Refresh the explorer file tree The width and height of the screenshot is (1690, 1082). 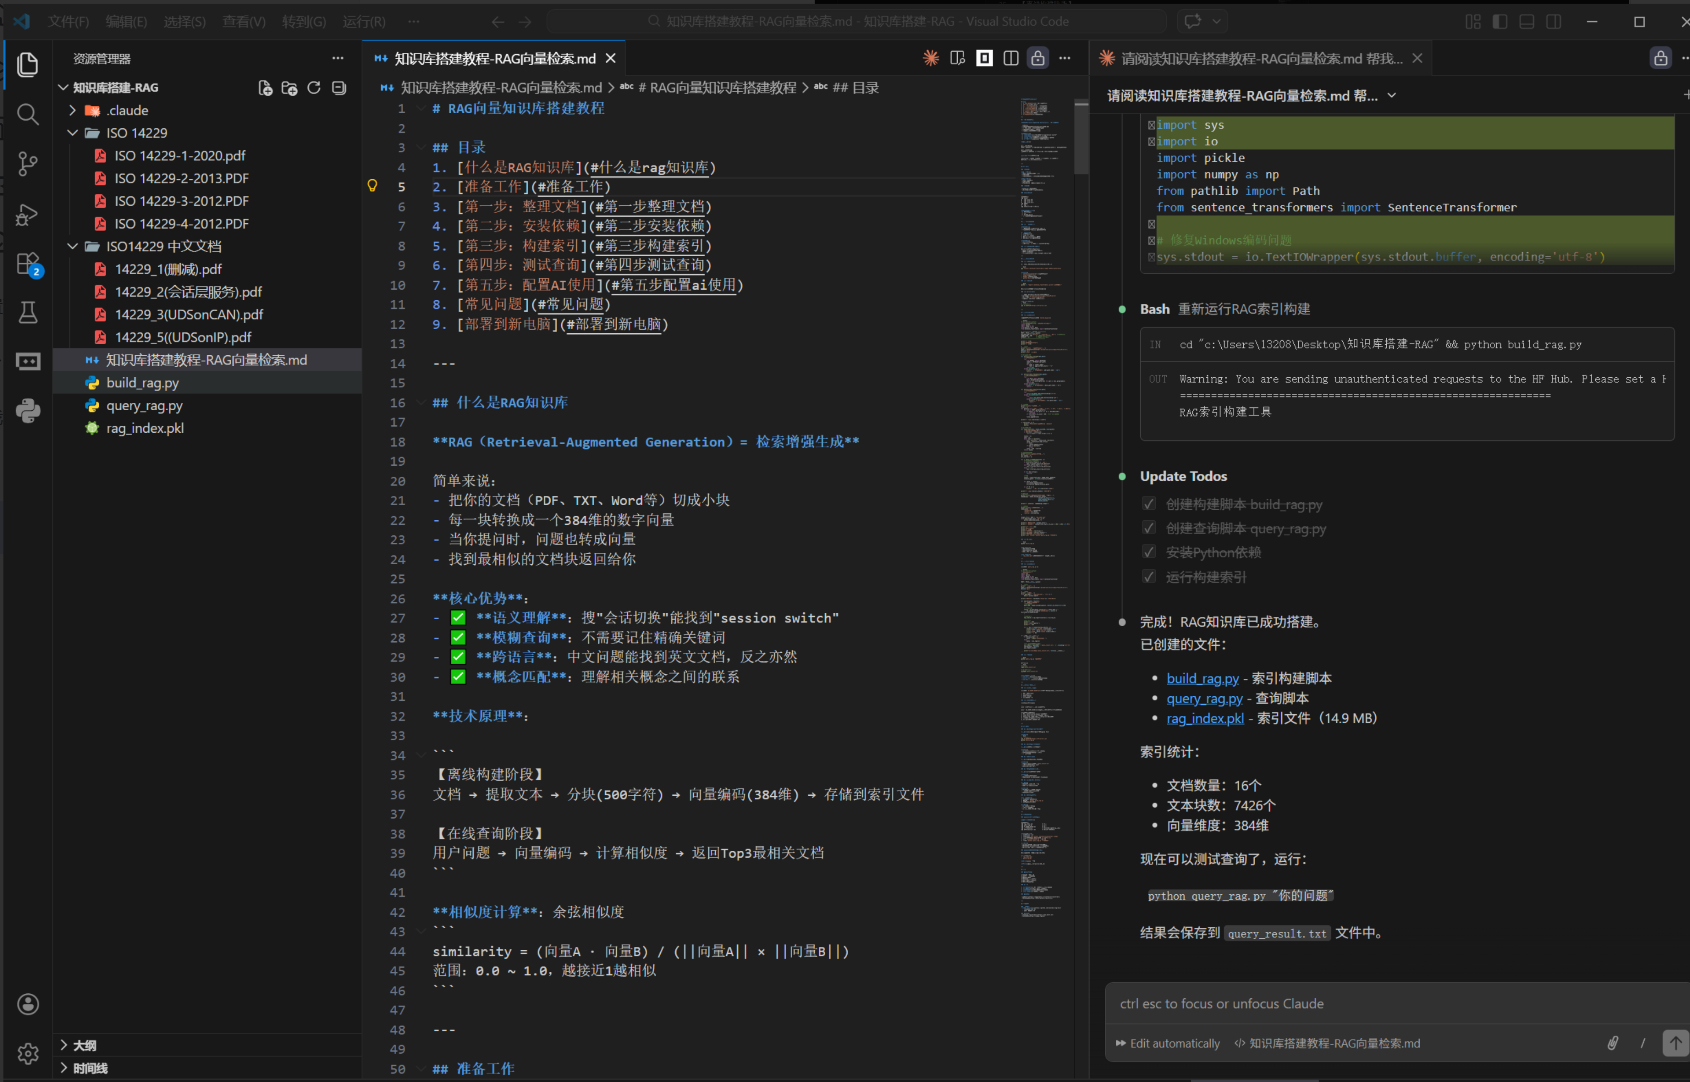pos(314,88)
